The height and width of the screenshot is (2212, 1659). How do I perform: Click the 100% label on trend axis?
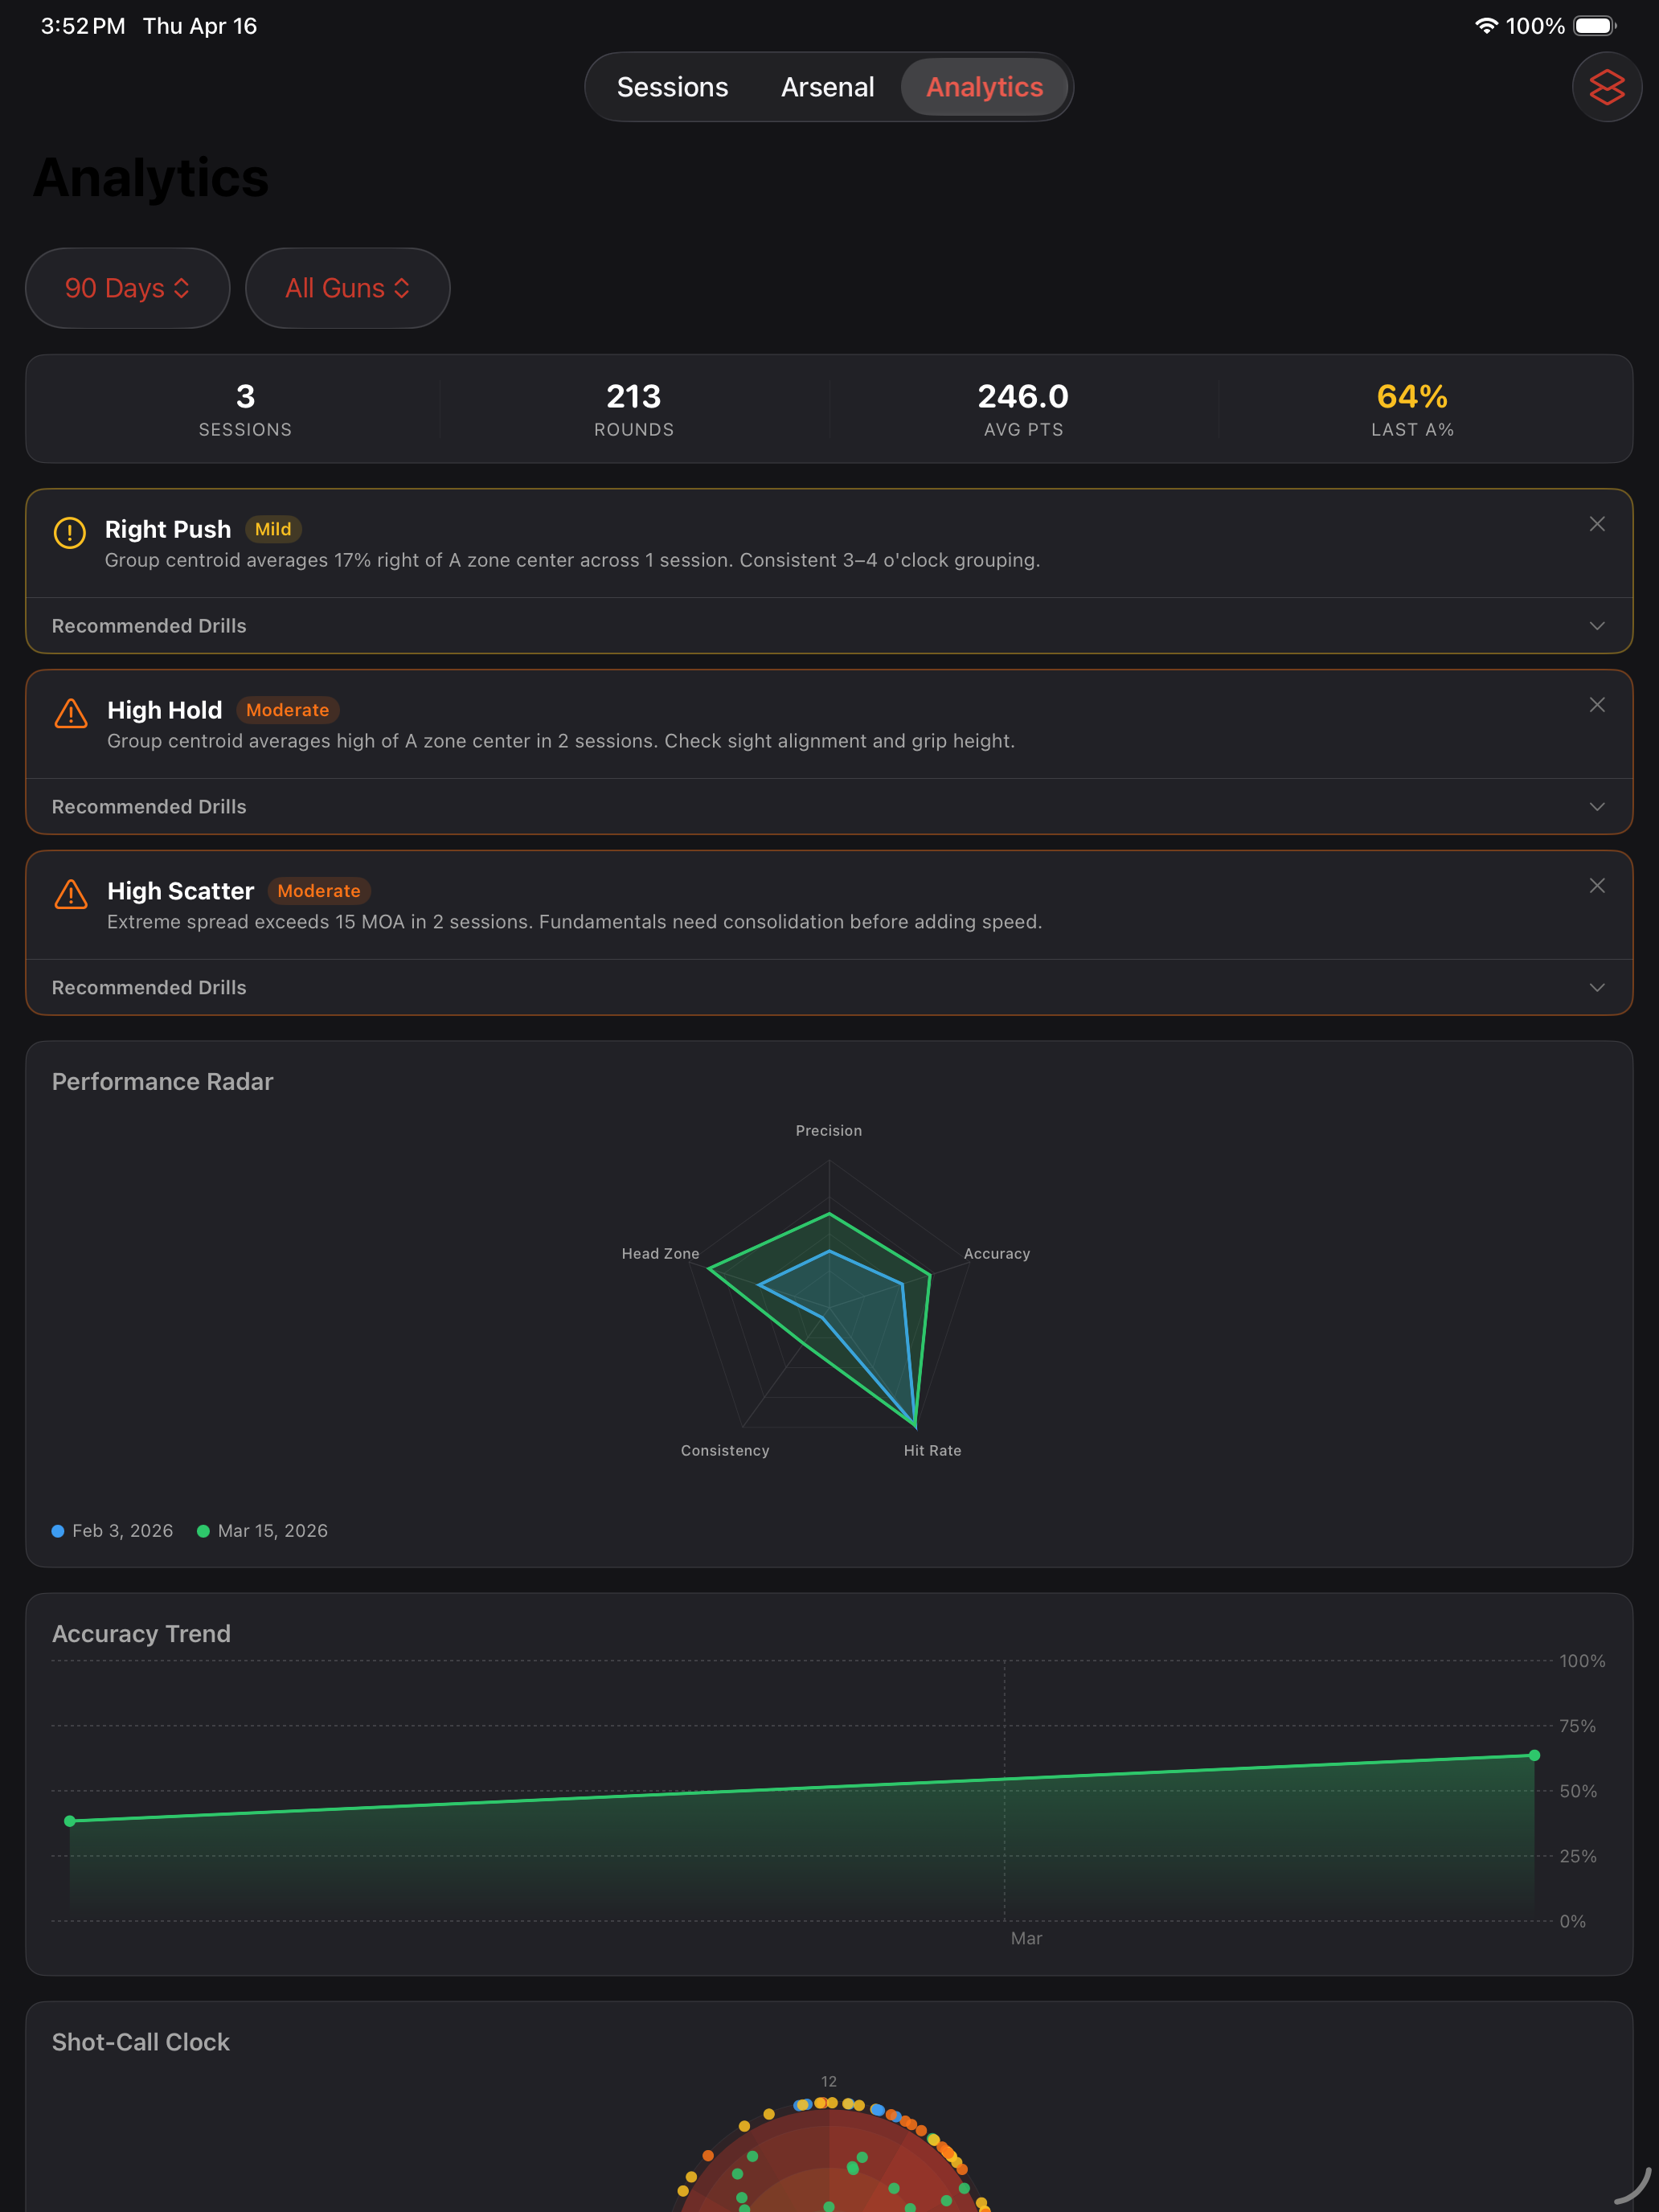(x=1582, y=1661)
